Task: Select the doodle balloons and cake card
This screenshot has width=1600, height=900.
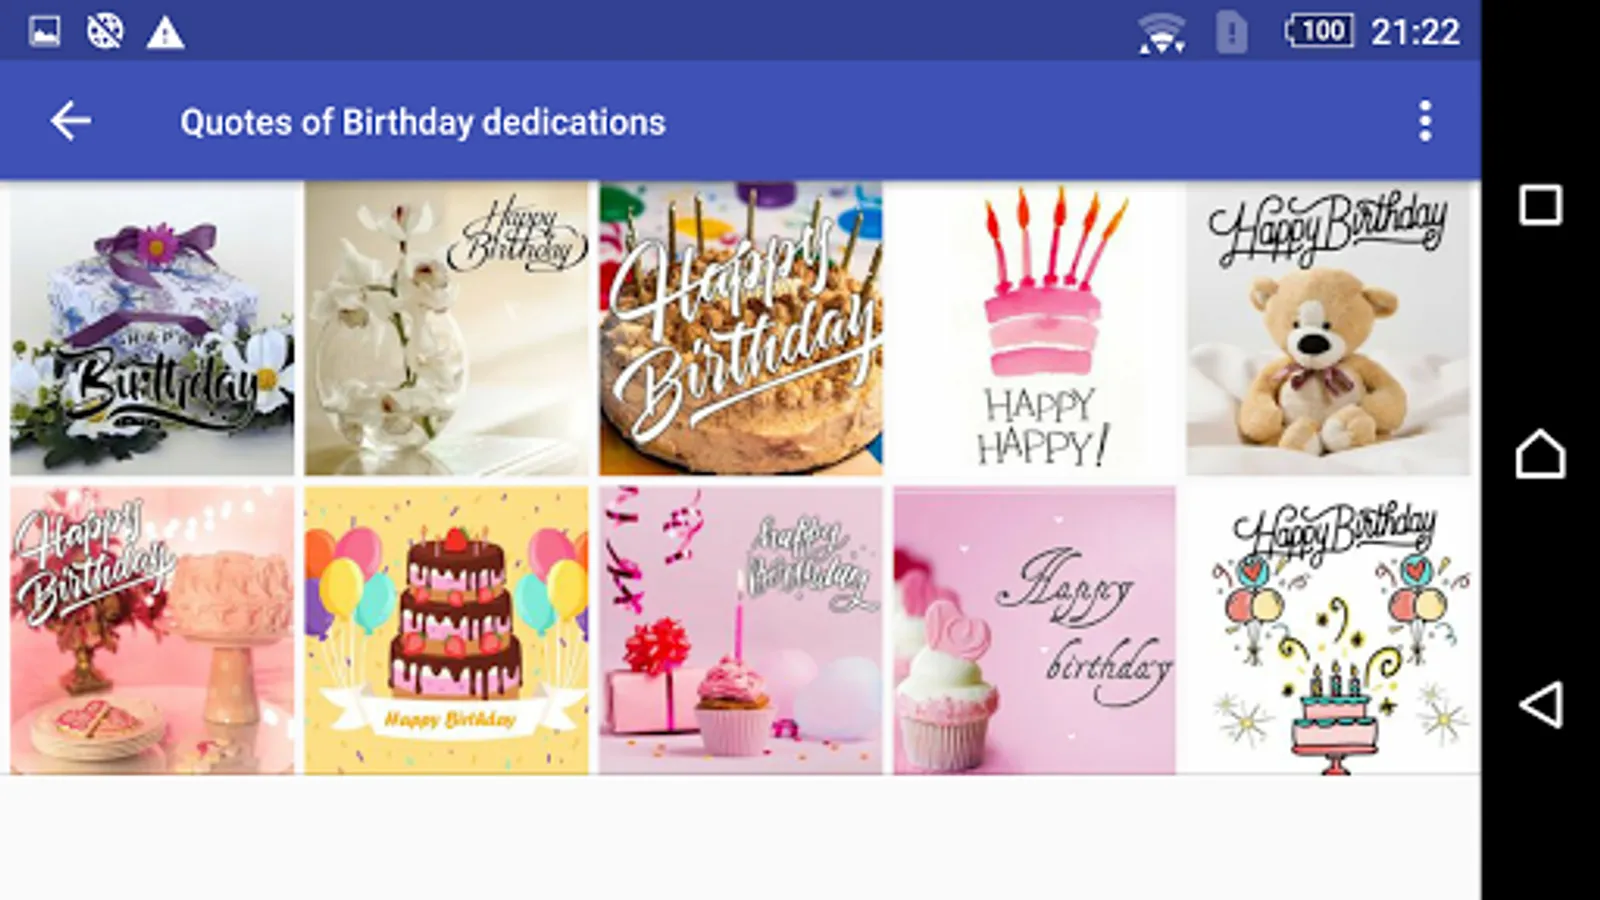Action: (x=1329, y=630)
